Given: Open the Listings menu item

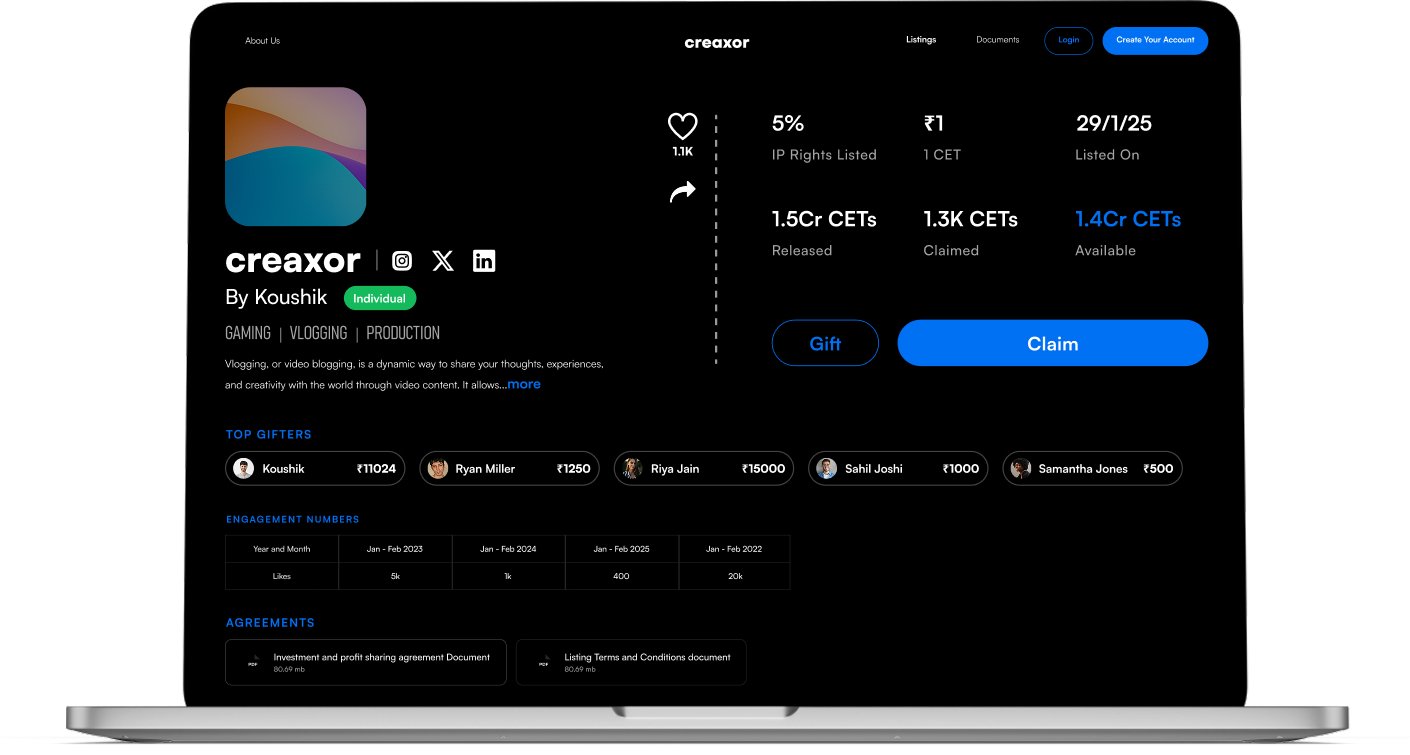Looking at the screenshot, I should tap(921, 40).
